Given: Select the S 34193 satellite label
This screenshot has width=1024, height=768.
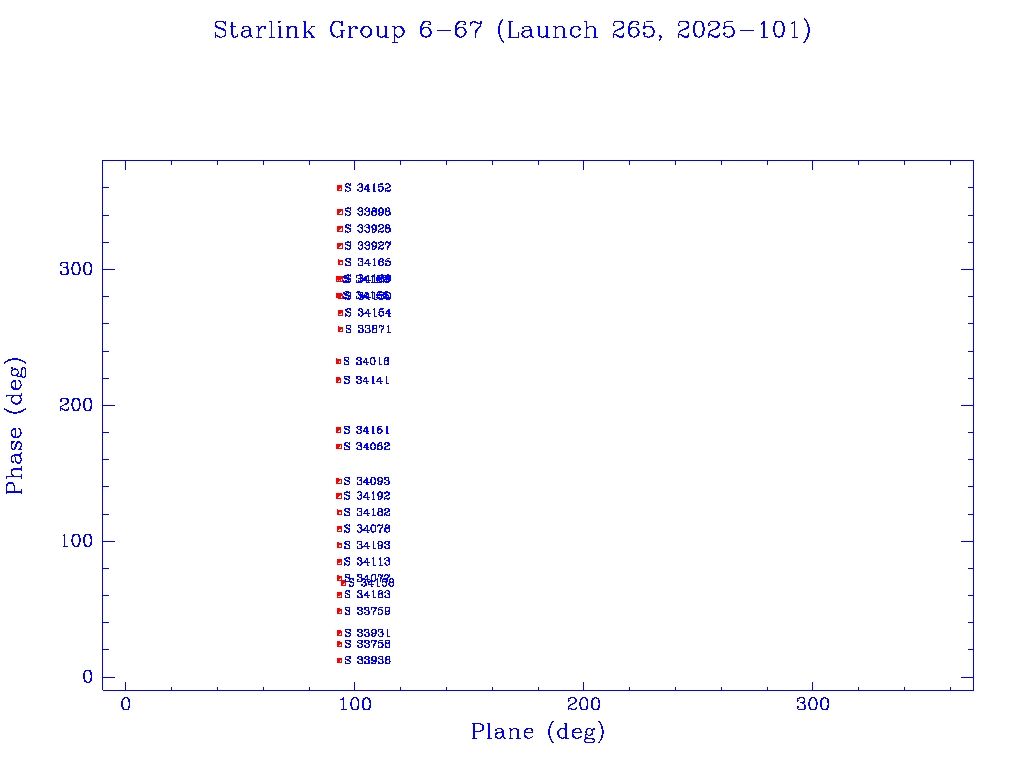Looking at the screenshot, I should (x=367, y=545).
